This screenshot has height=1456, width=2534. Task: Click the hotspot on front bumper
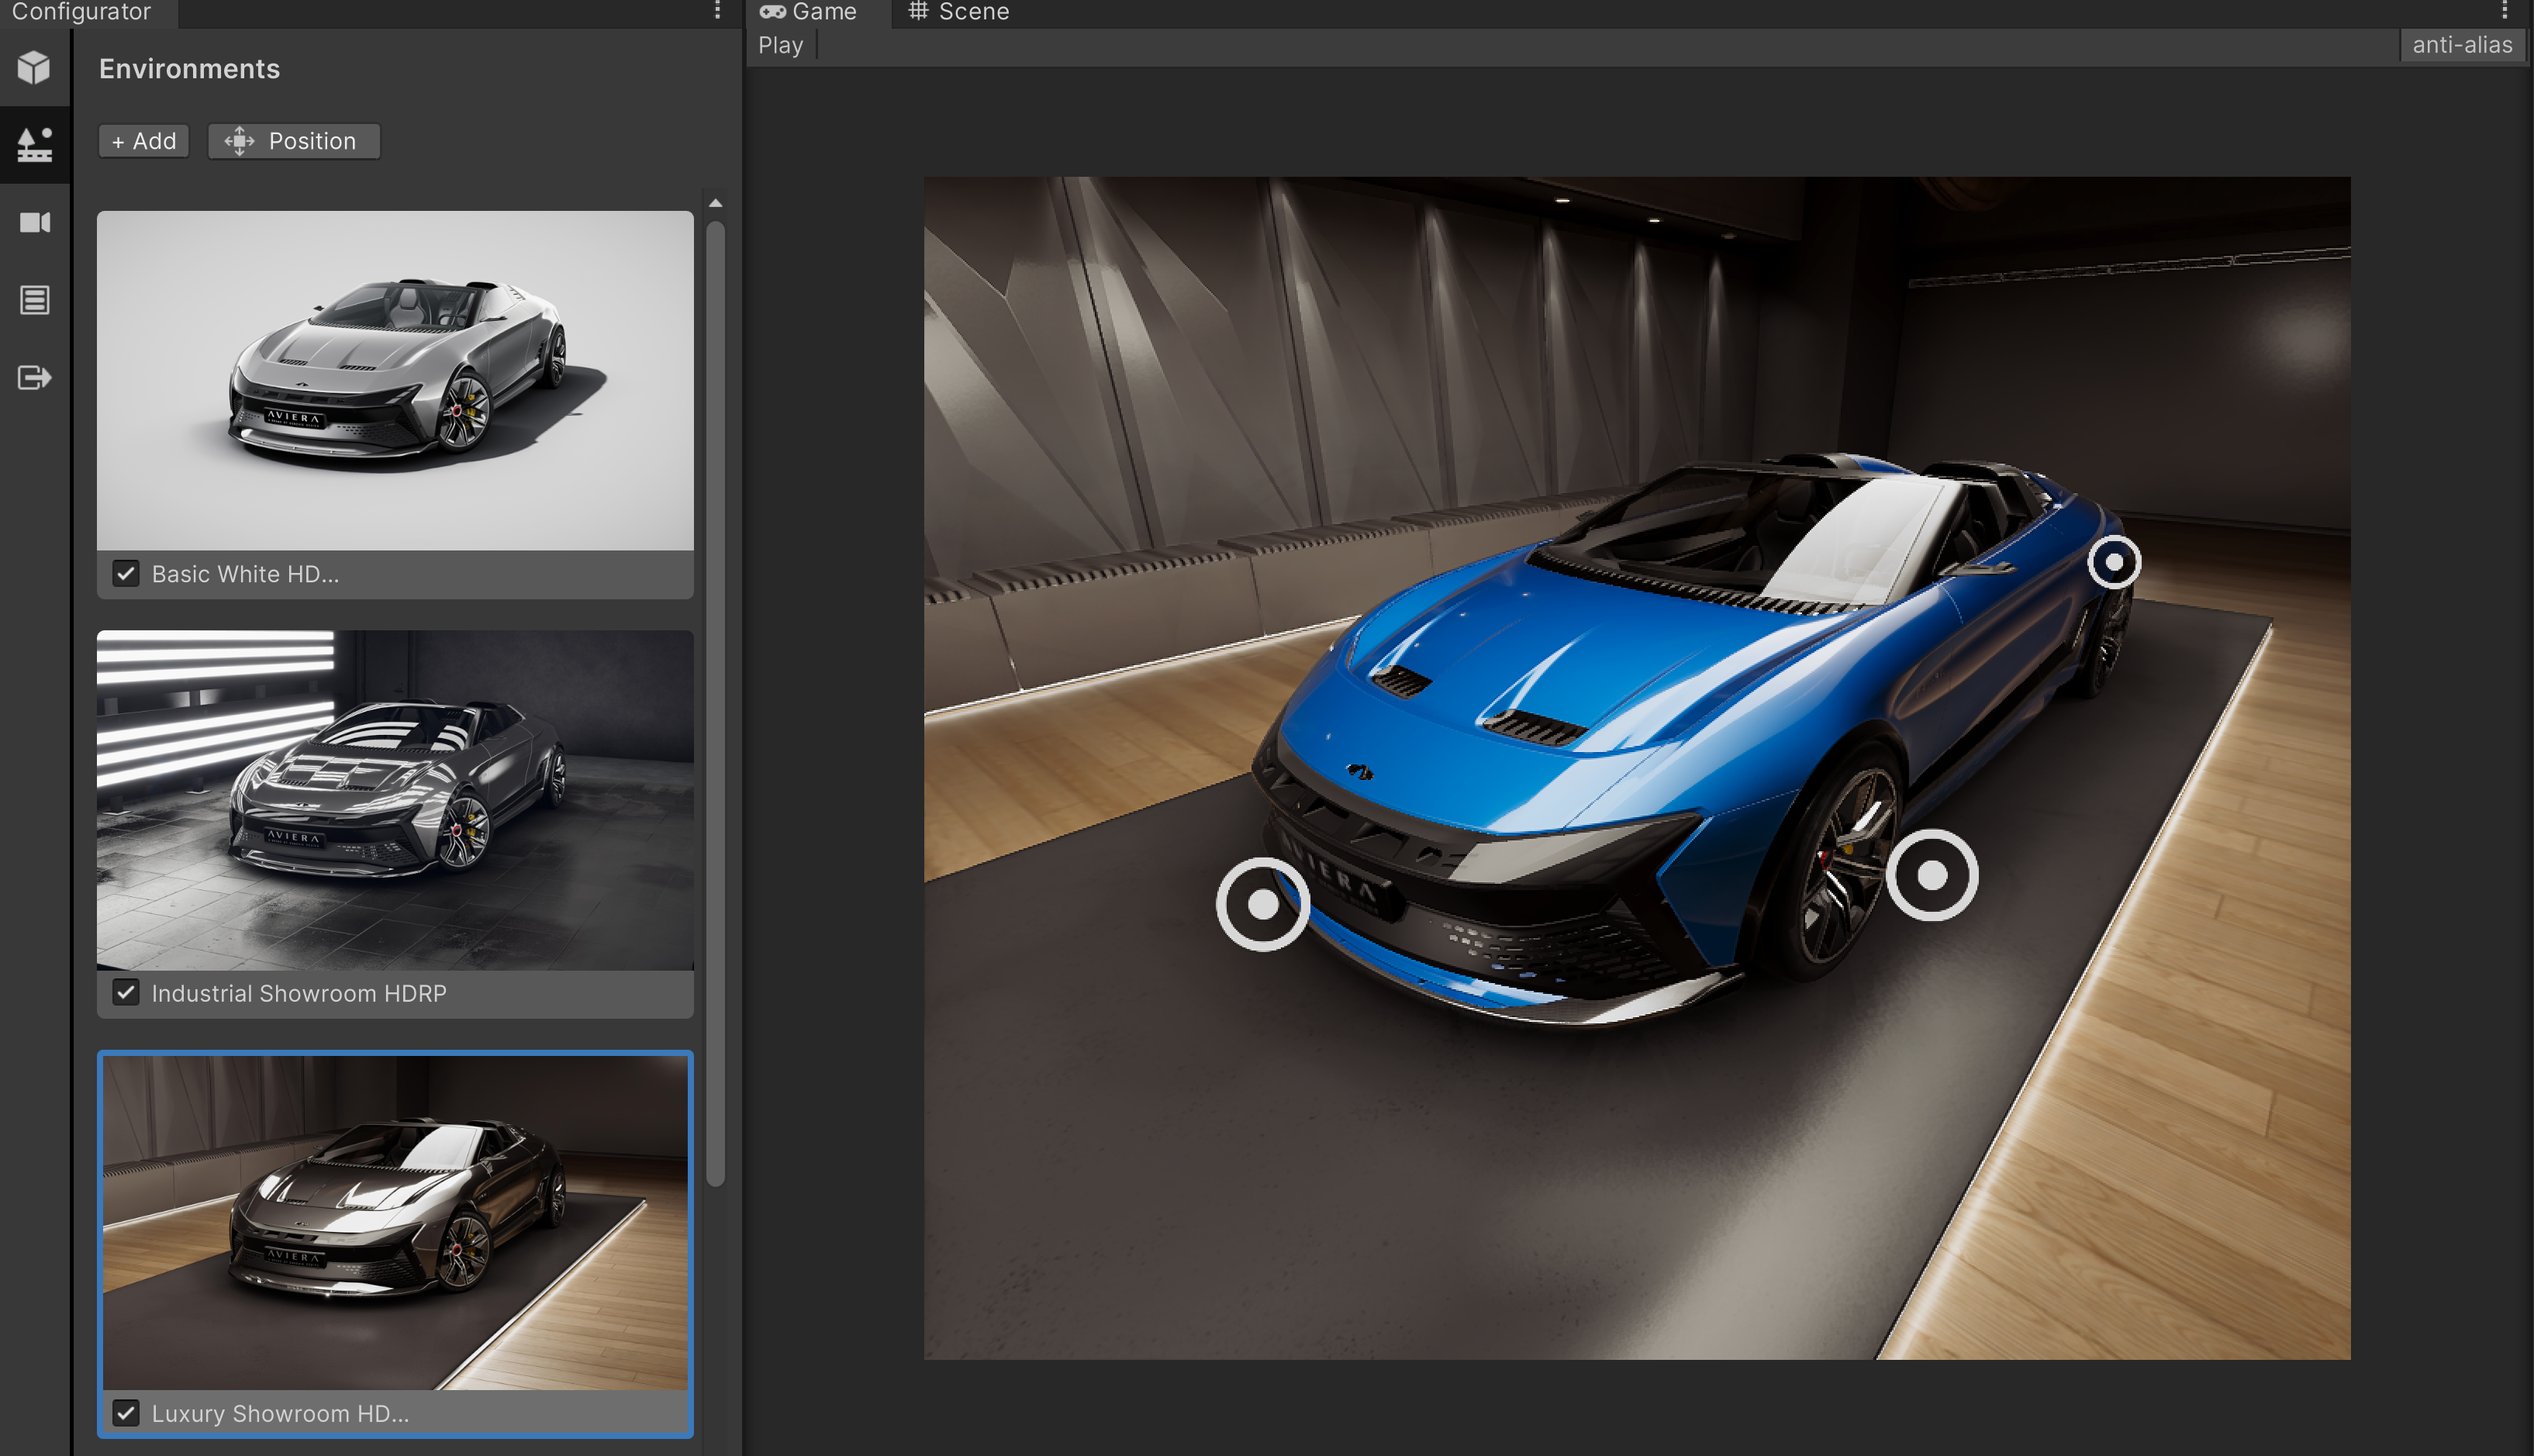(x=1262, y=904)
